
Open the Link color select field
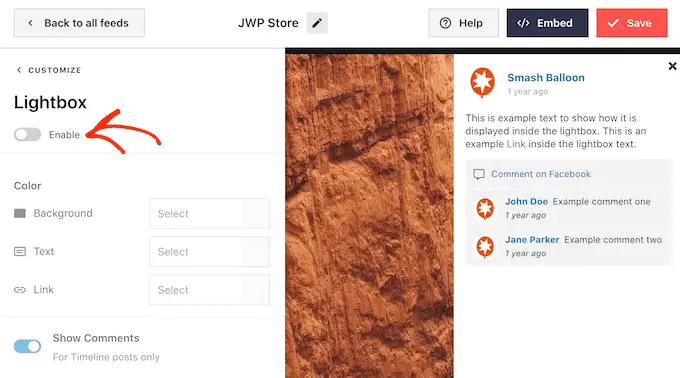(x=209, y=290)
